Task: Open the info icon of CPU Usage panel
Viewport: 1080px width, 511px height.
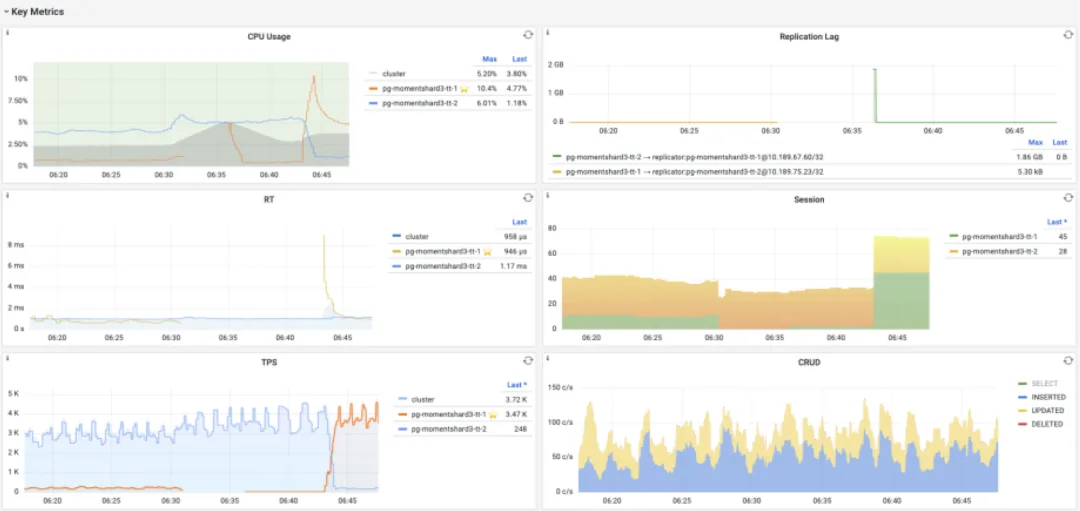Action: point(8,32)
